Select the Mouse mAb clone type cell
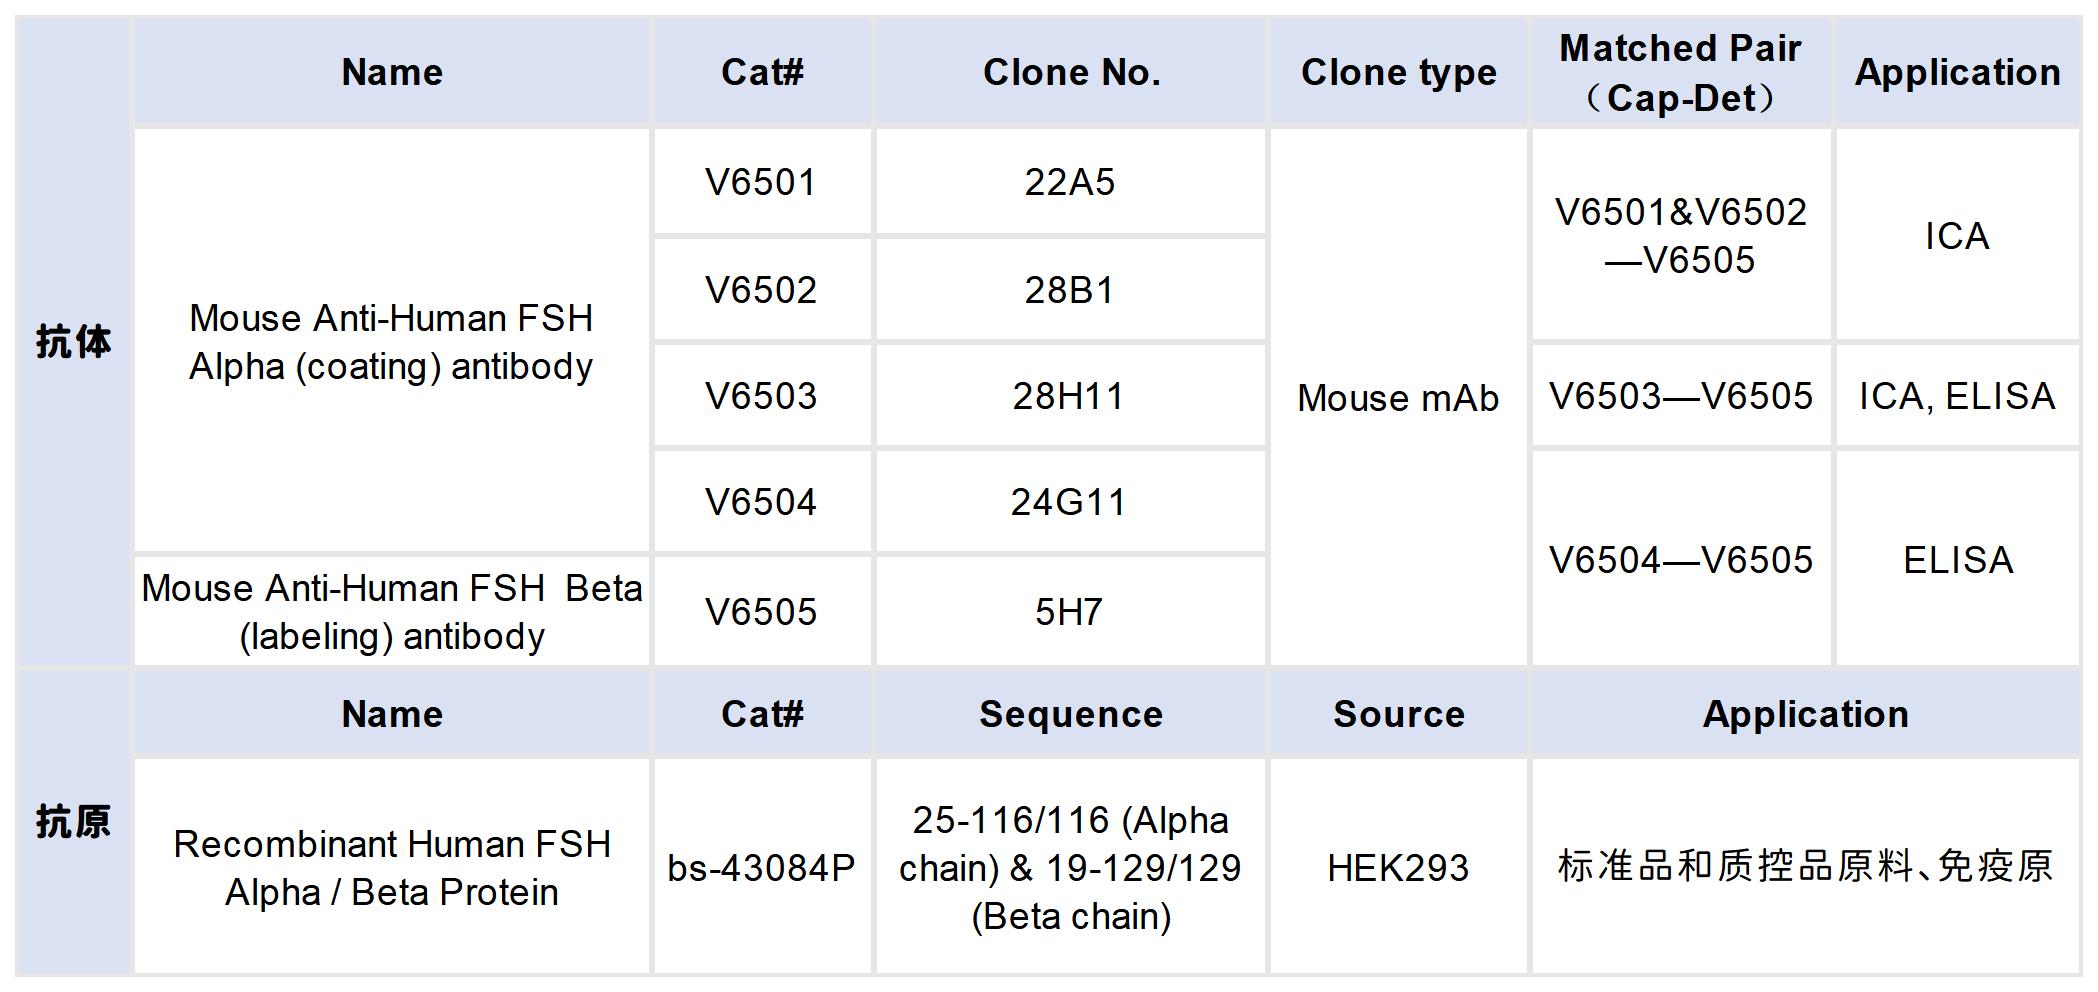The width and height of the screenshot is (2098, 992). point(1398,398)
